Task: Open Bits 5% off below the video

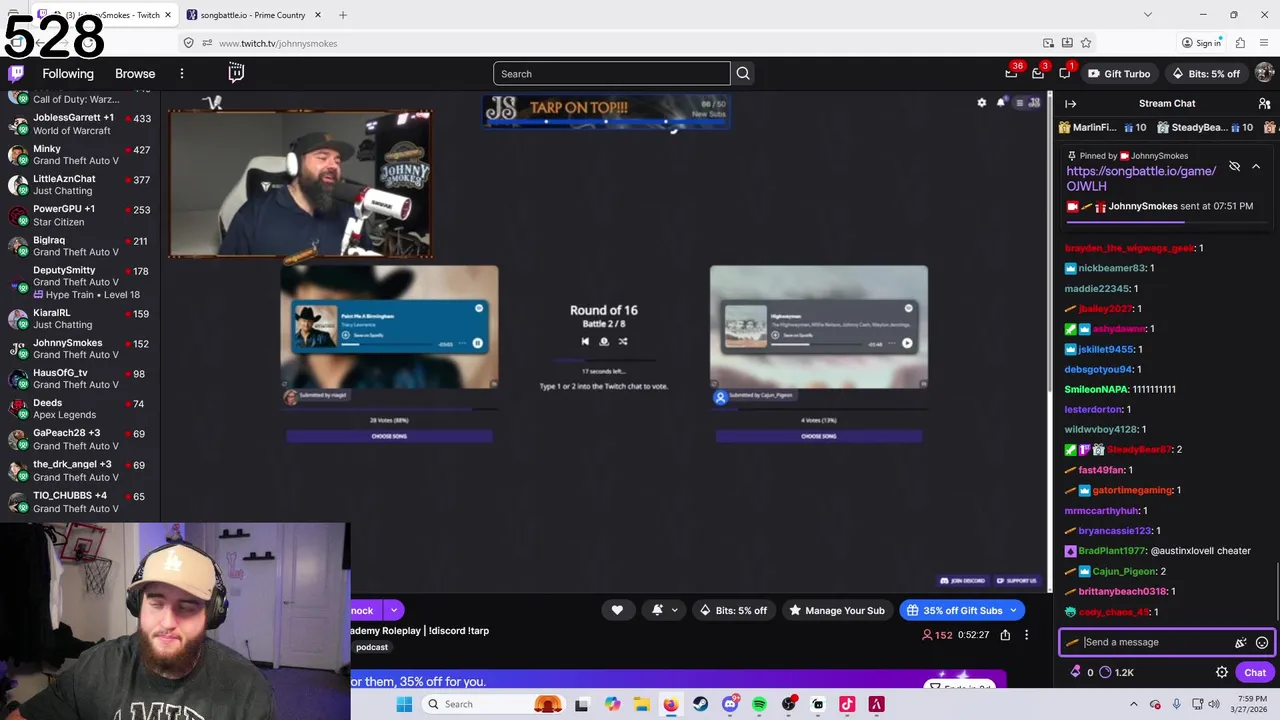Action: pyautogui.click(x=733, y=610)
